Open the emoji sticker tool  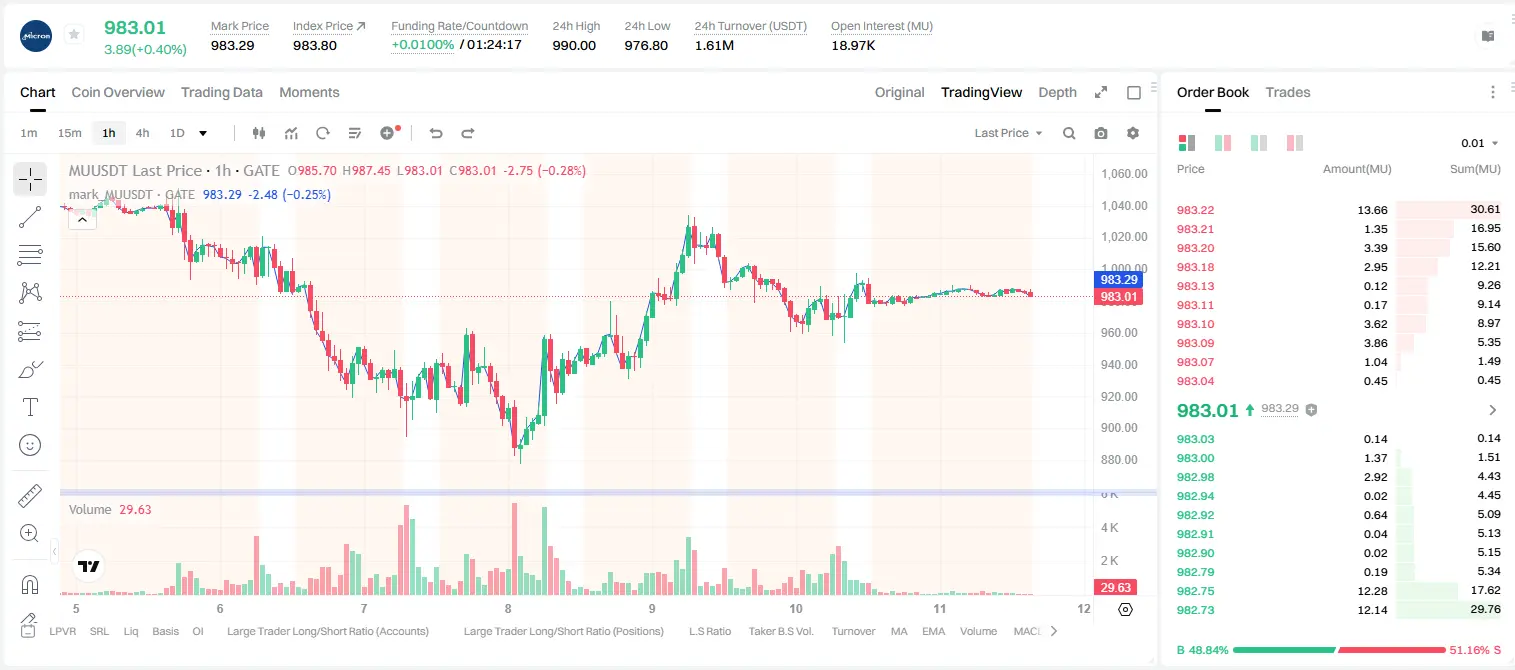pos(30,445)
